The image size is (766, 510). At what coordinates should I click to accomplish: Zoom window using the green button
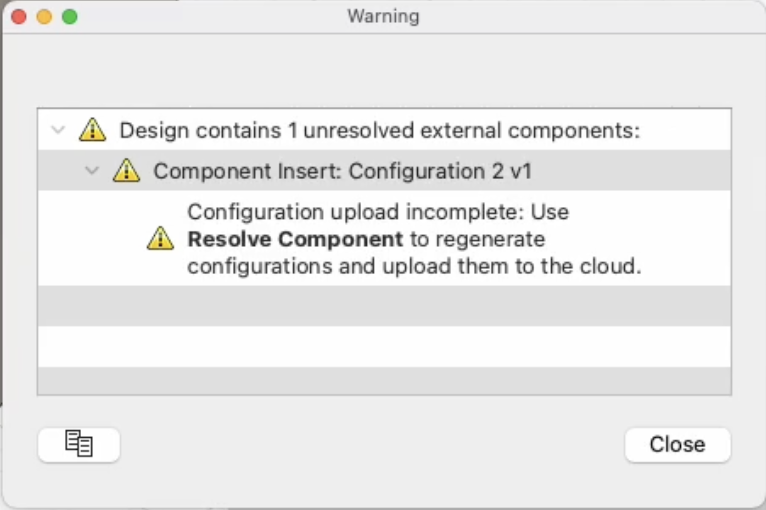pos(69,17)
